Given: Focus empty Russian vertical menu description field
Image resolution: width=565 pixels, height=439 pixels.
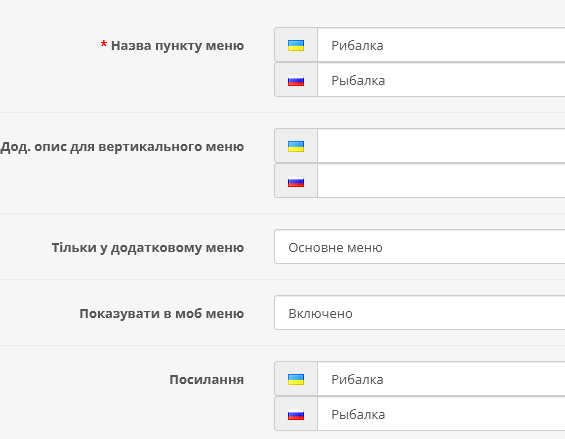Looking at the screenshot, I should tap(441, 181).
